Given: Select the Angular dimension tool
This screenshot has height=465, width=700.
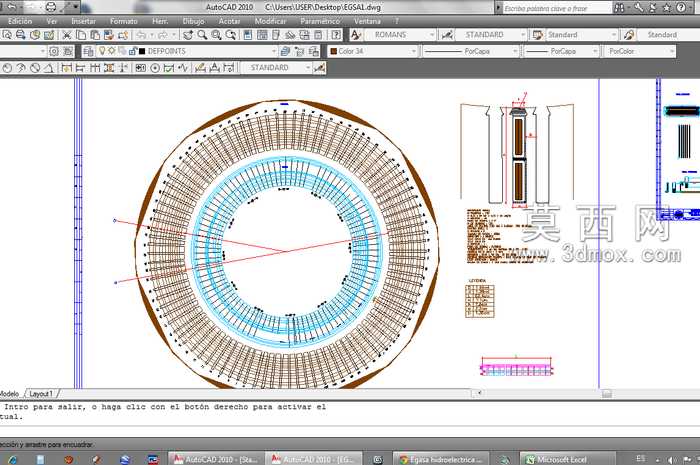Looking at the screenshot, I should pos(49,68).
